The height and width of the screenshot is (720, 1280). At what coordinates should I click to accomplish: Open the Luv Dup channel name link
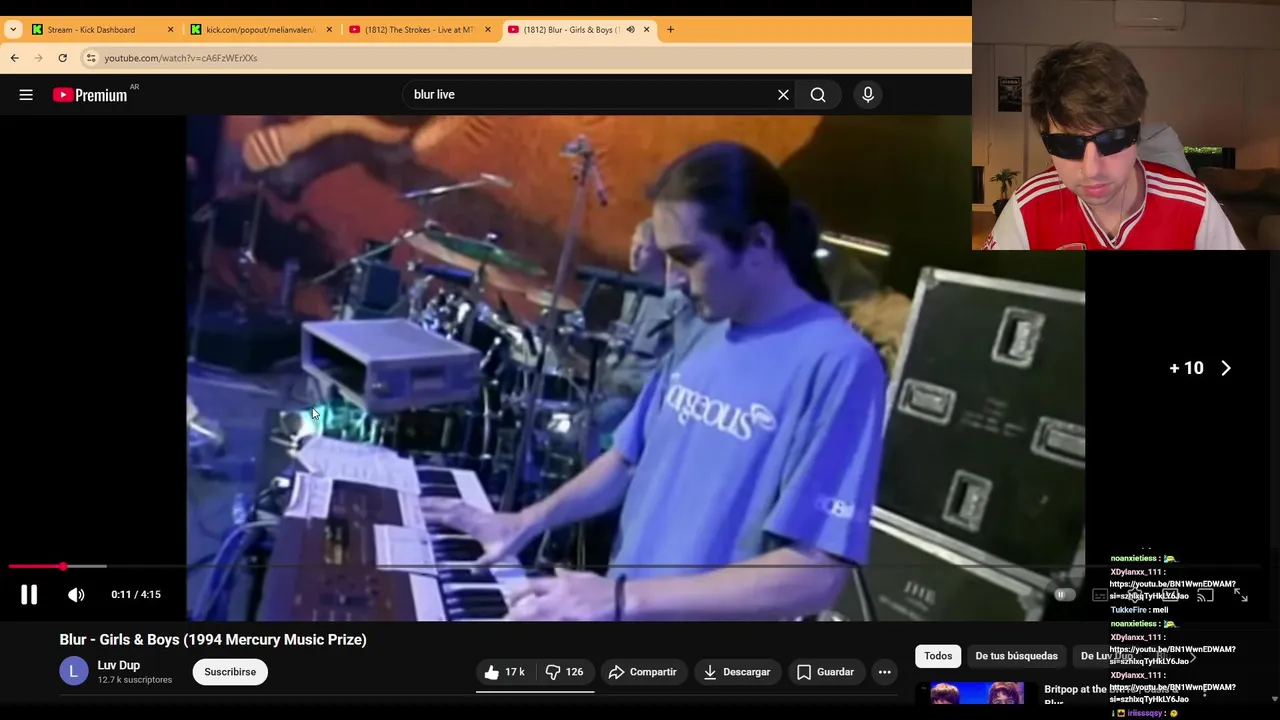coord(119,666)
